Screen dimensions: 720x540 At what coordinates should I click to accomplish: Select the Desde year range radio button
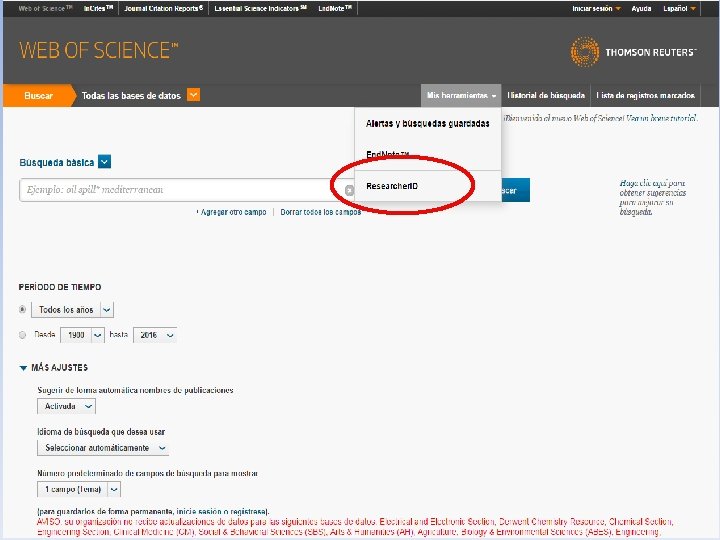coord(22,335)
